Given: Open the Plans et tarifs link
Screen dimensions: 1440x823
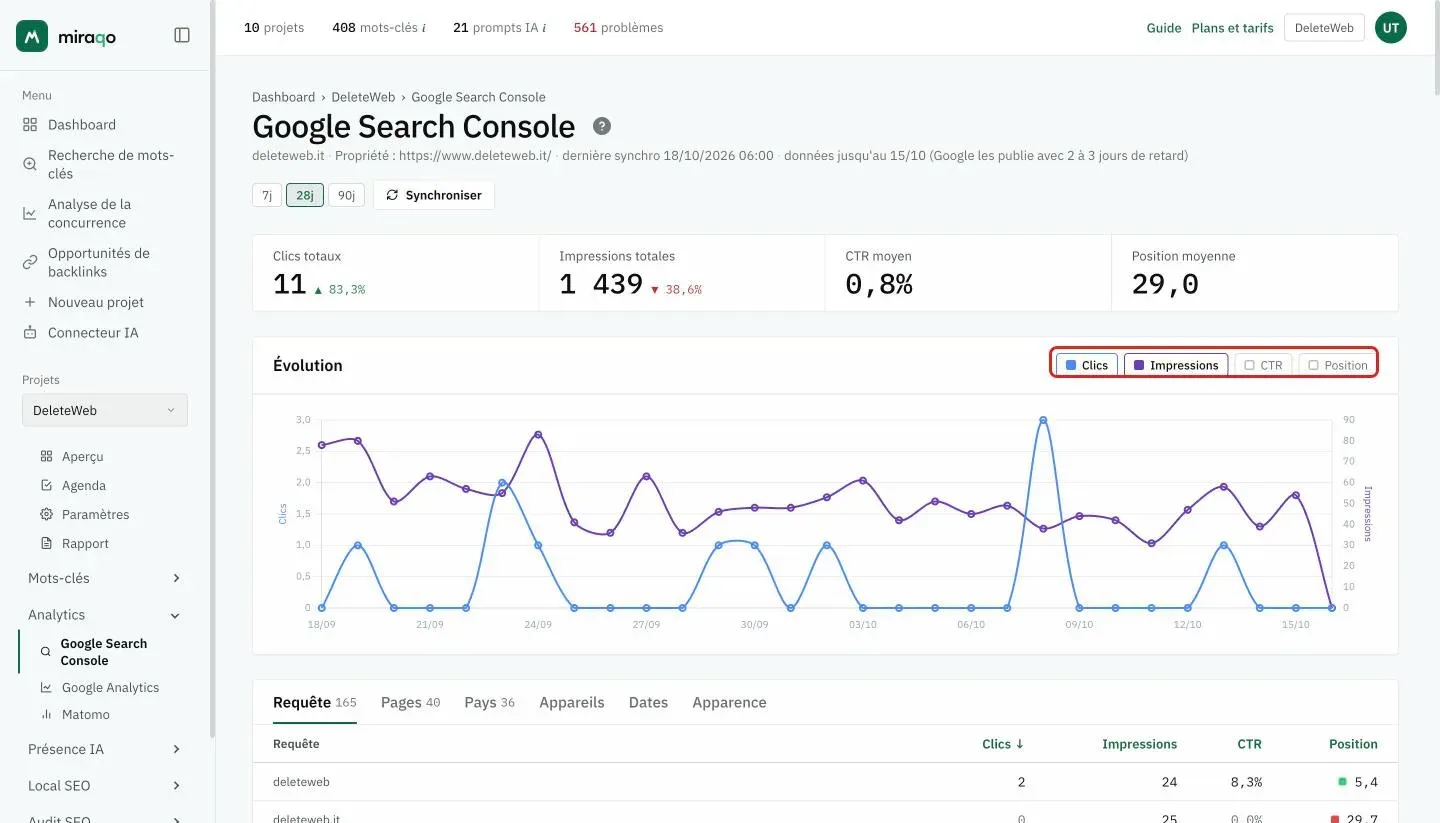Looking at the screenshot, I should 1233,28.
